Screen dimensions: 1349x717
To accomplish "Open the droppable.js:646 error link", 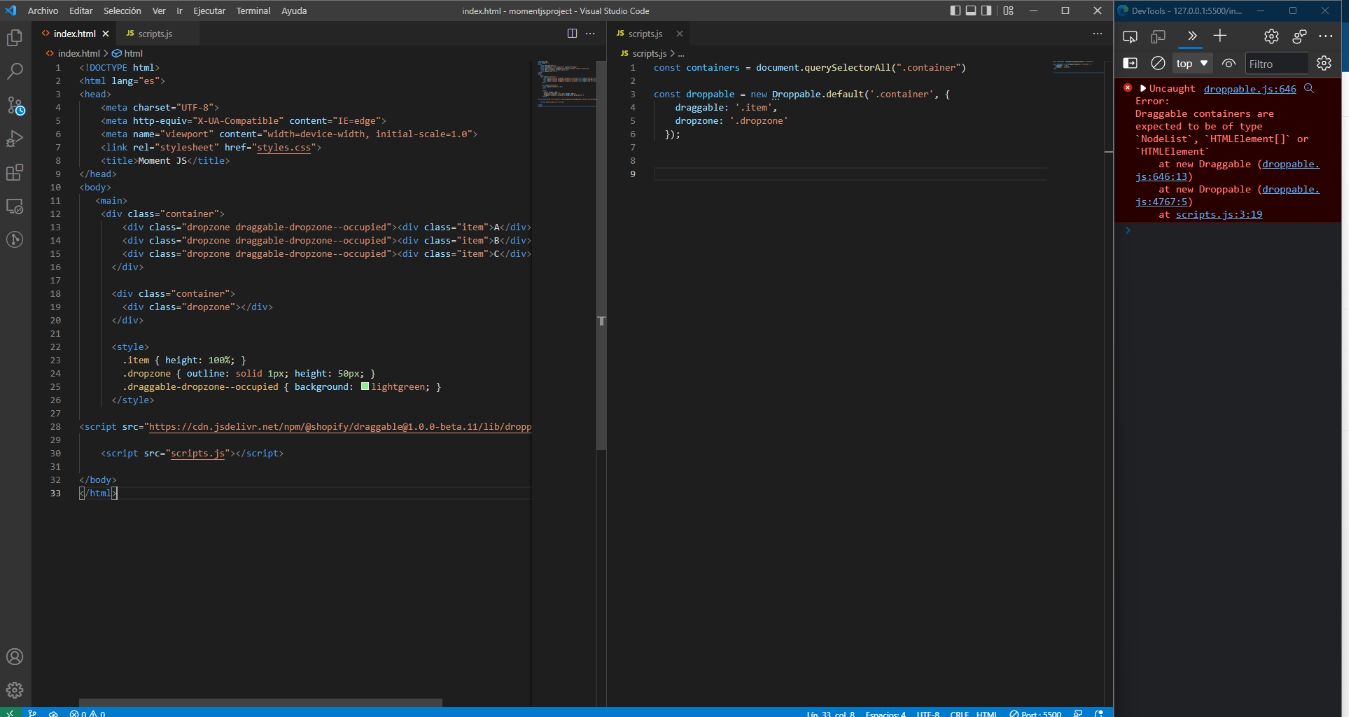I will coord(1248,88).
